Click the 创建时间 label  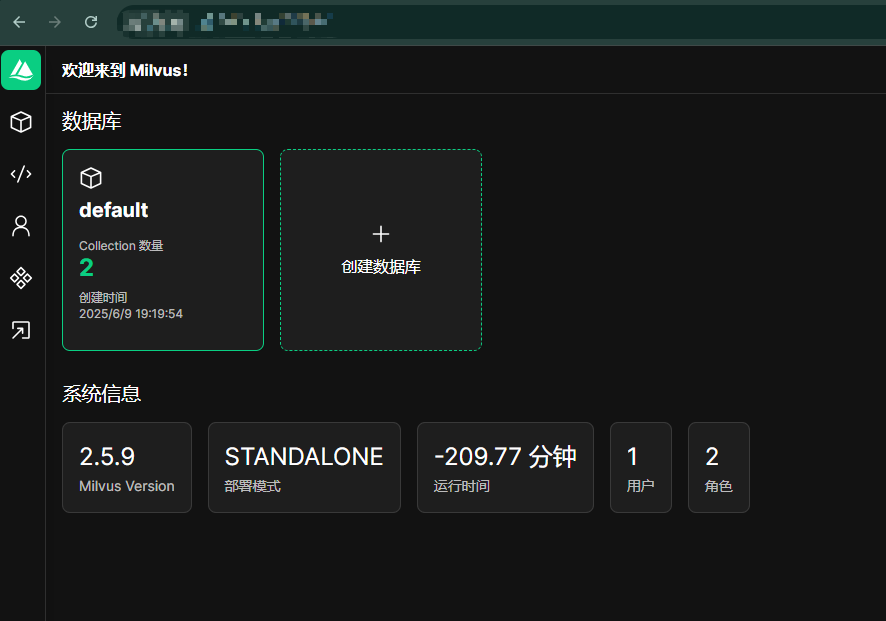point(103,298)
